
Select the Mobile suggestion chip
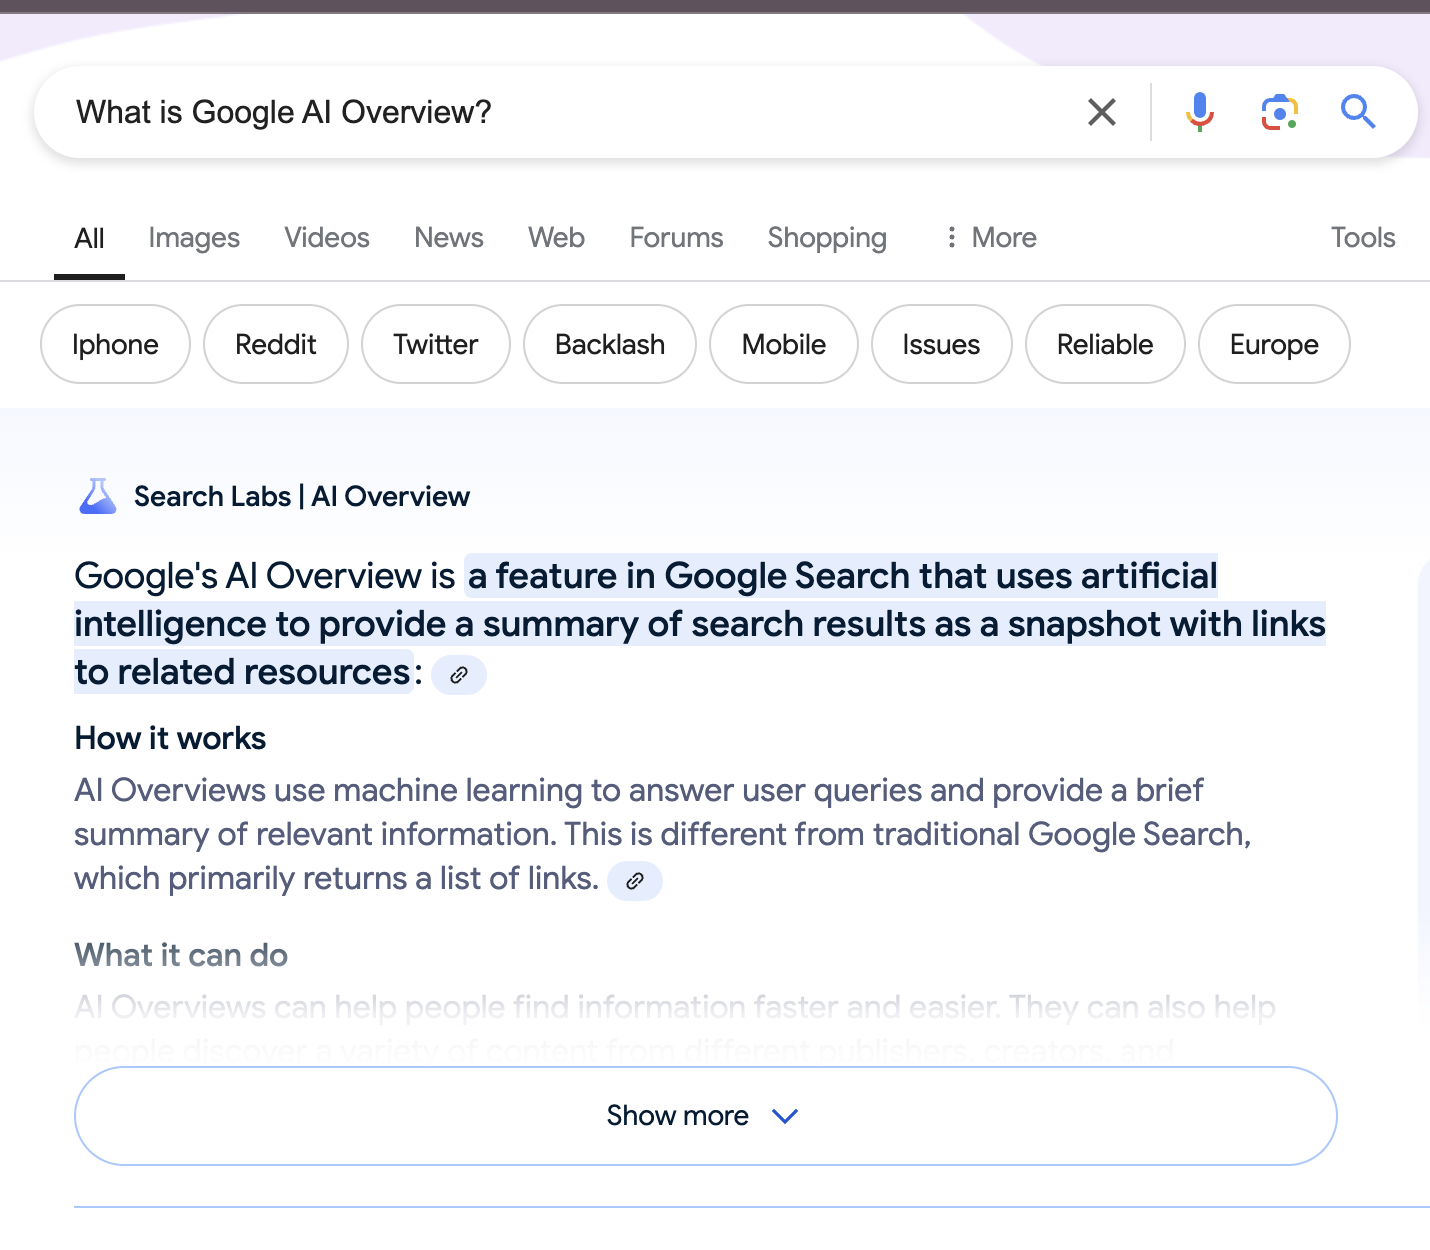click(784, 344)
